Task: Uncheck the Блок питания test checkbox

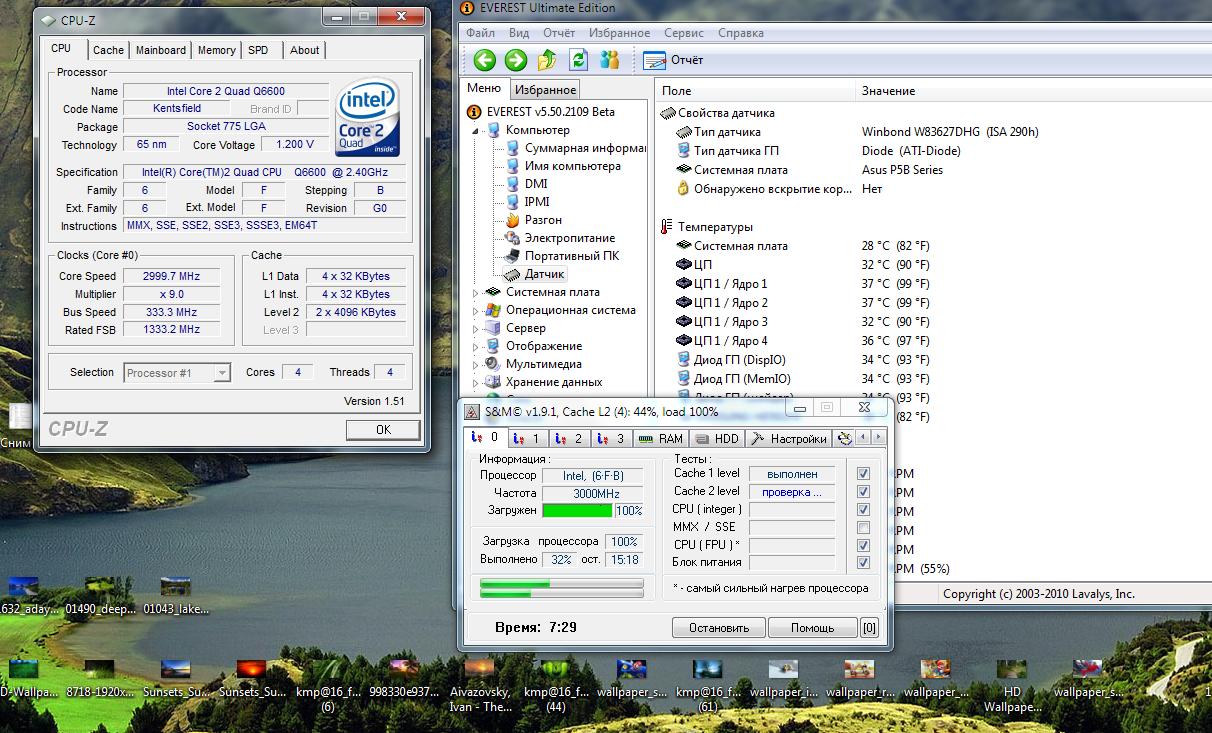Action: click(863, 564)
